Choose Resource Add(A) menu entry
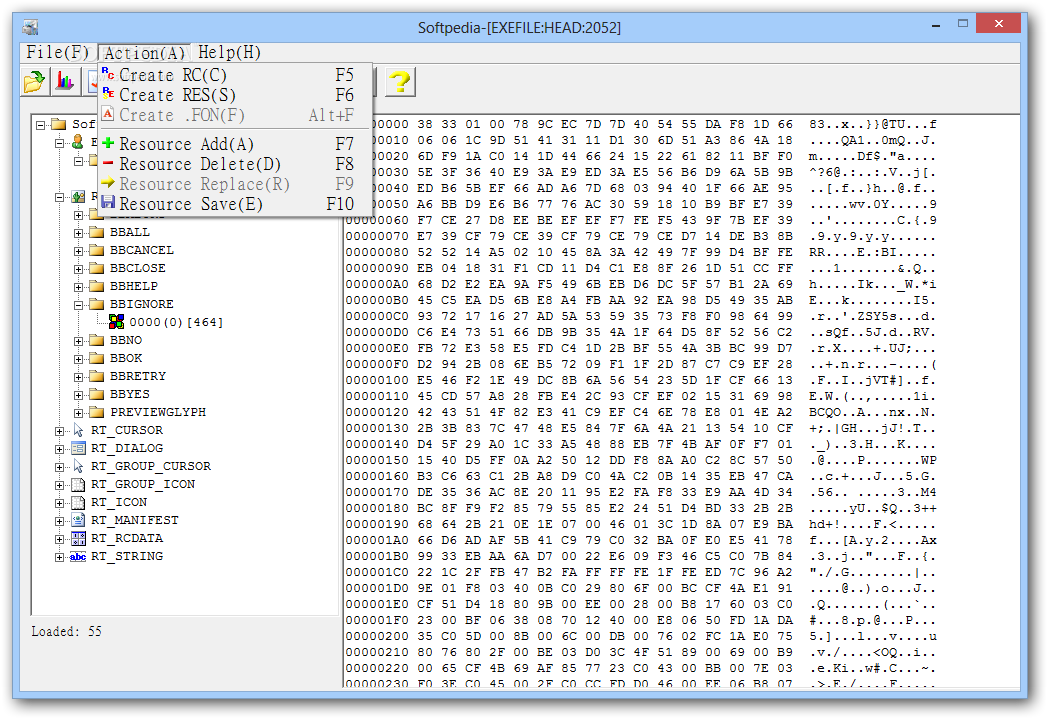 point(235,144)
